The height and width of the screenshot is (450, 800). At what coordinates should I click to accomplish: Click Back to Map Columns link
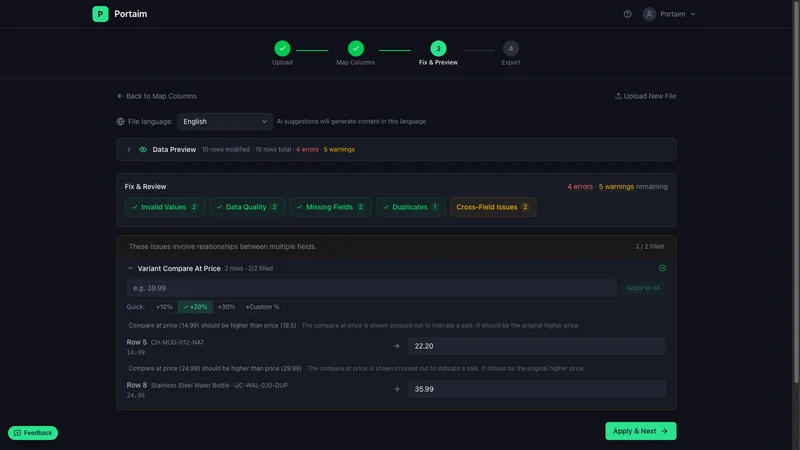tap(157, 96)
